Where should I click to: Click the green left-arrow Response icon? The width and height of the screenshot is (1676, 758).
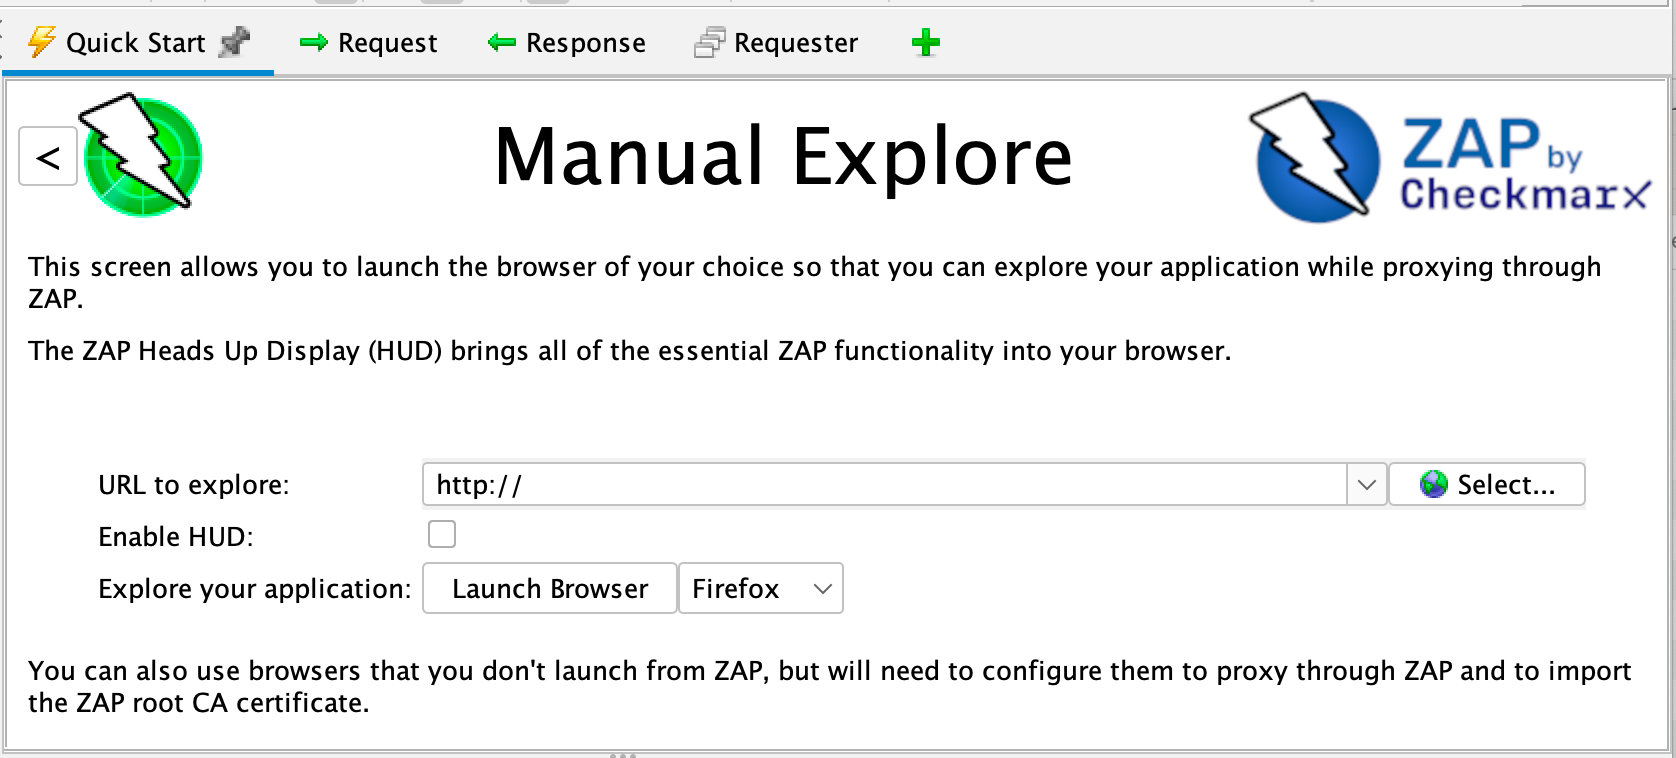pos(501,43)
